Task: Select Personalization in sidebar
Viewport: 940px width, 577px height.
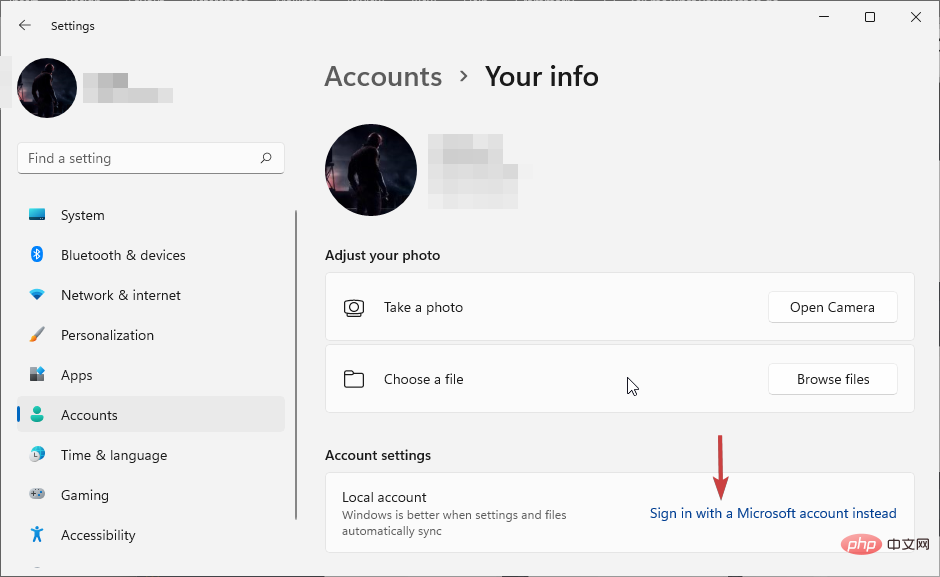Action: click(151, 335)
